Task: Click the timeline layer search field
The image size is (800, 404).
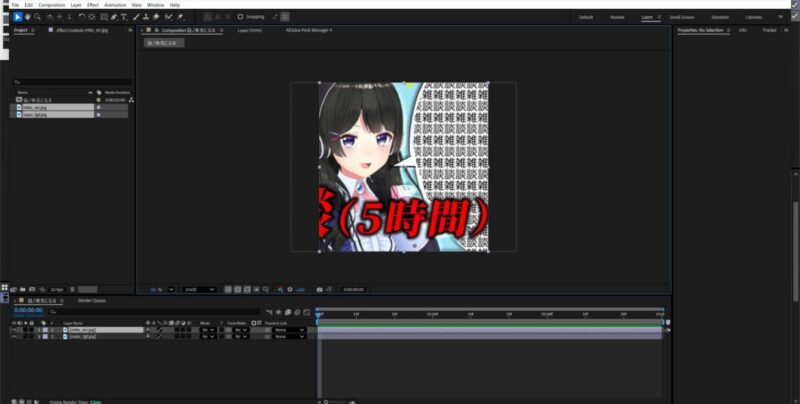Action: pyautogui.click(x=155, y=311)
